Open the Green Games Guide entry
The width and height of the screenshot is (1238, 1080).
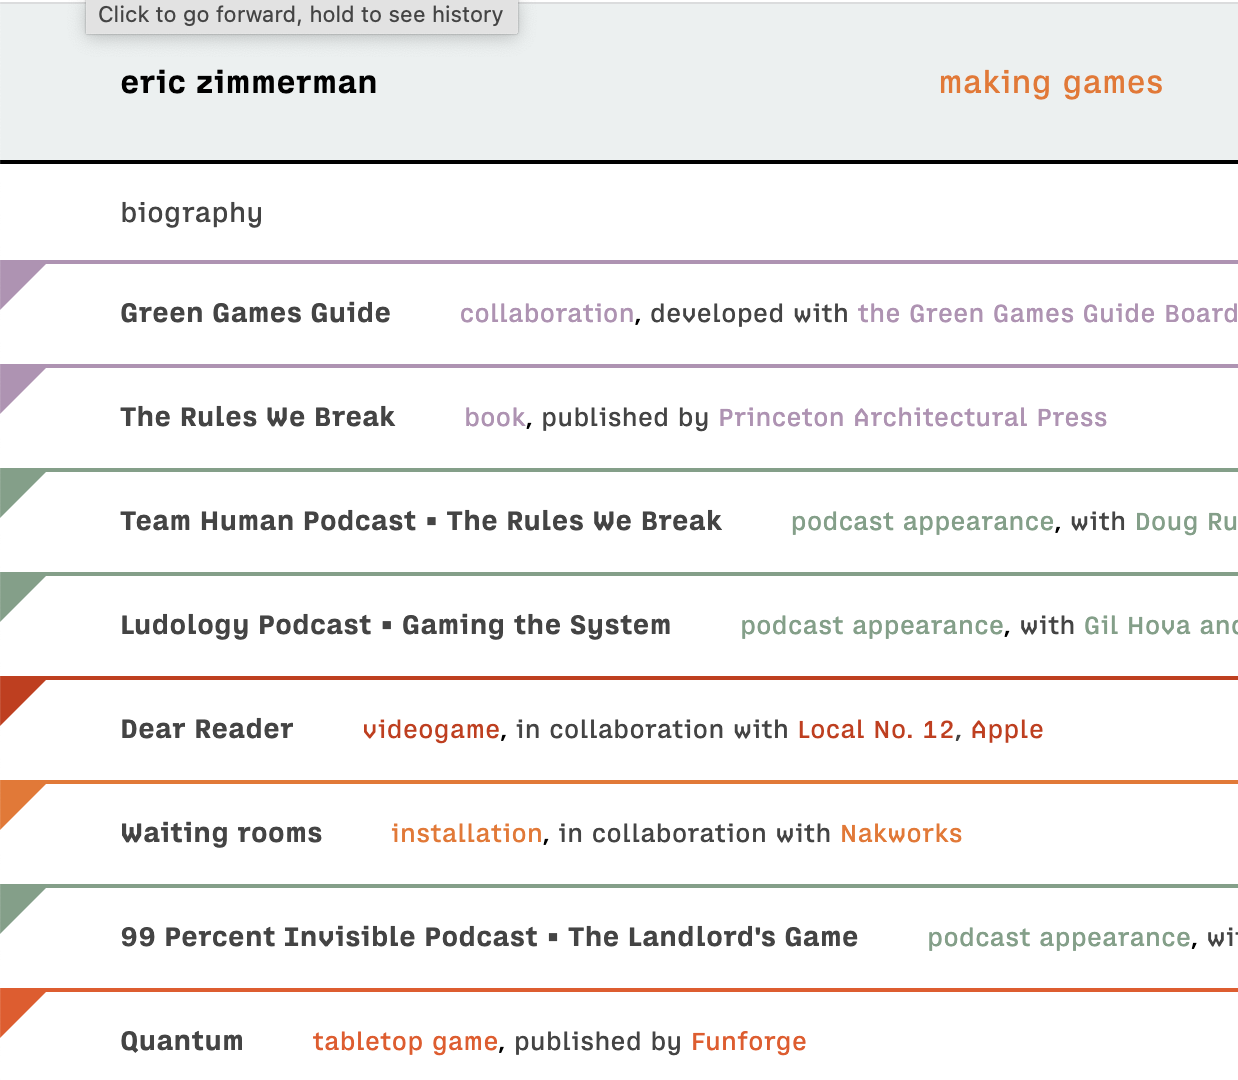[255, 314]
